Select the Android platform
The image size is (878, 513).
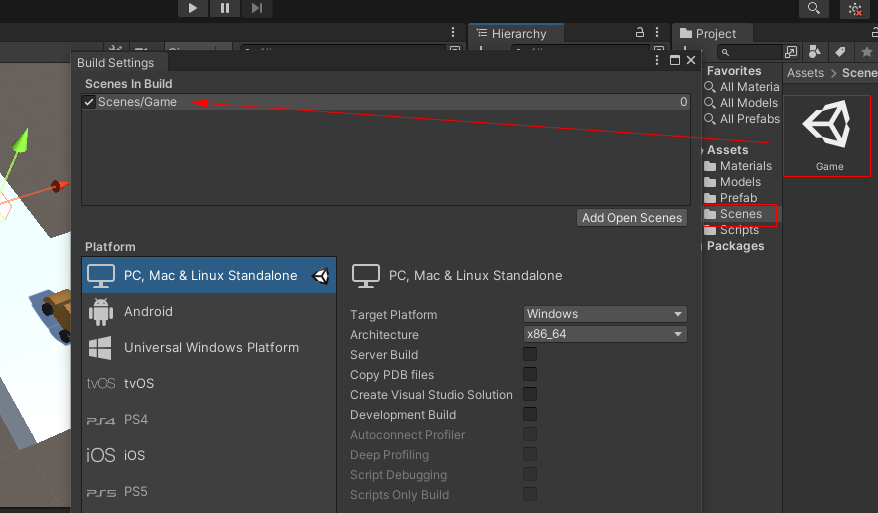click(209, 311)
